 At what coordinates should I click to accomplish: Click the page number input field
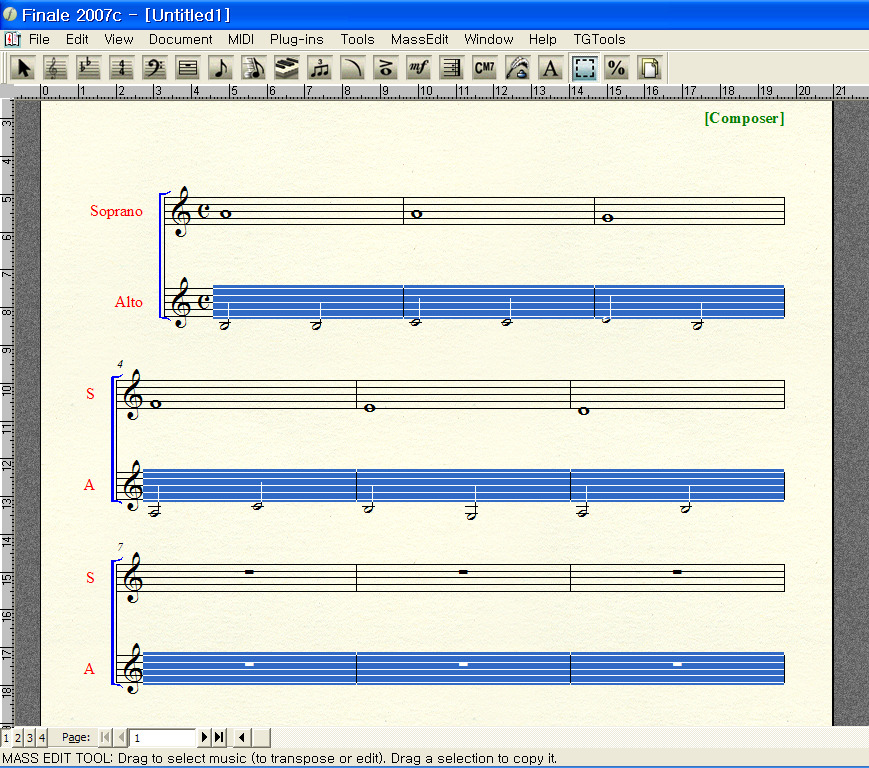pyautogui.click(x=162, y=738)
